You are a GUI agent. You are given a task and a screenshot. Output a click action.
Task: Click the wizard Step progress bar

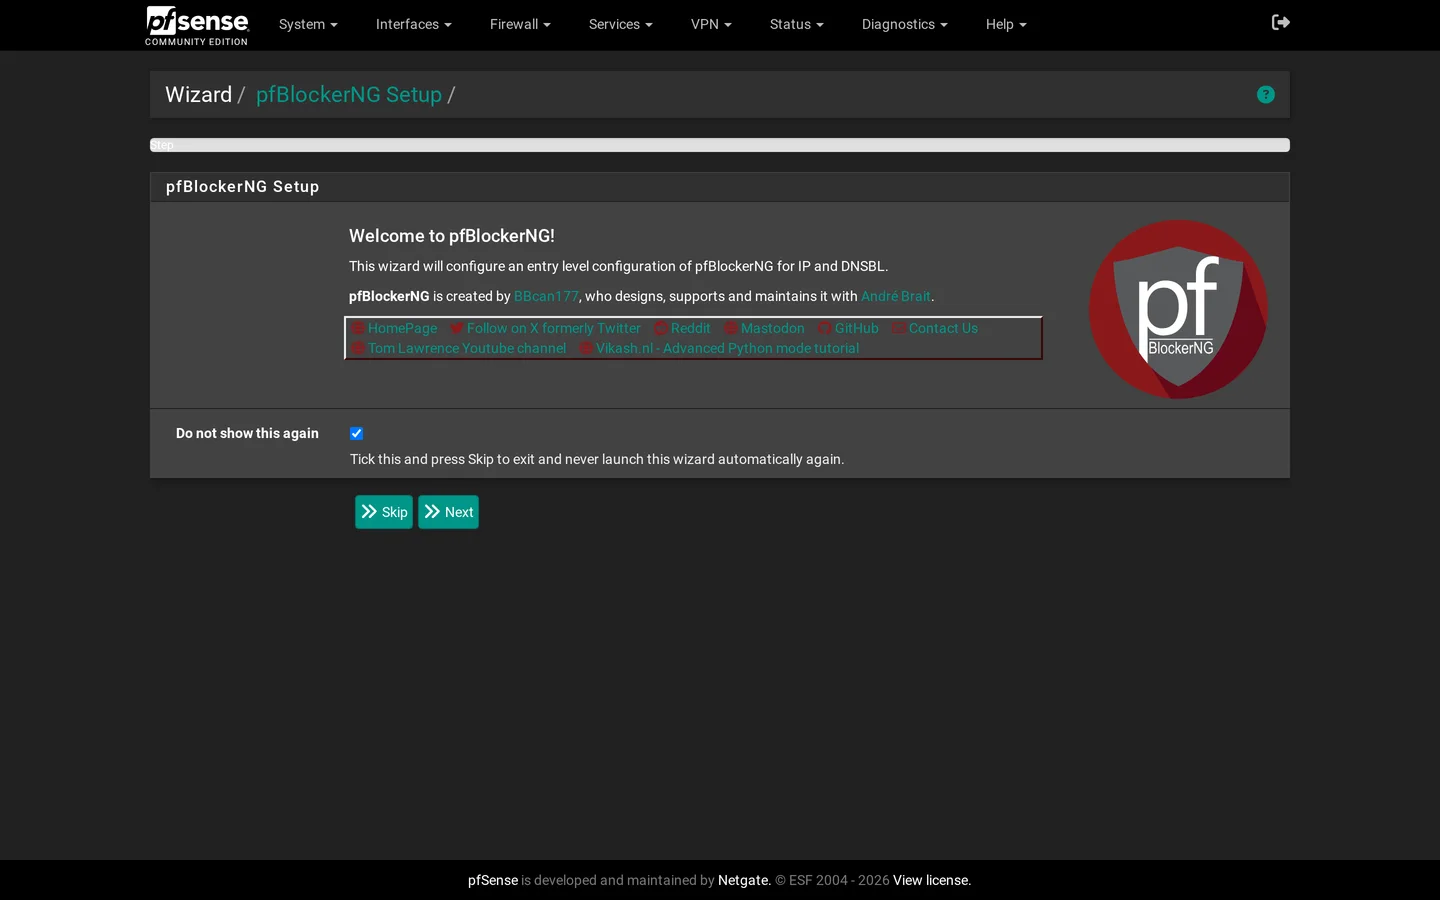click(x=720, y=145)
